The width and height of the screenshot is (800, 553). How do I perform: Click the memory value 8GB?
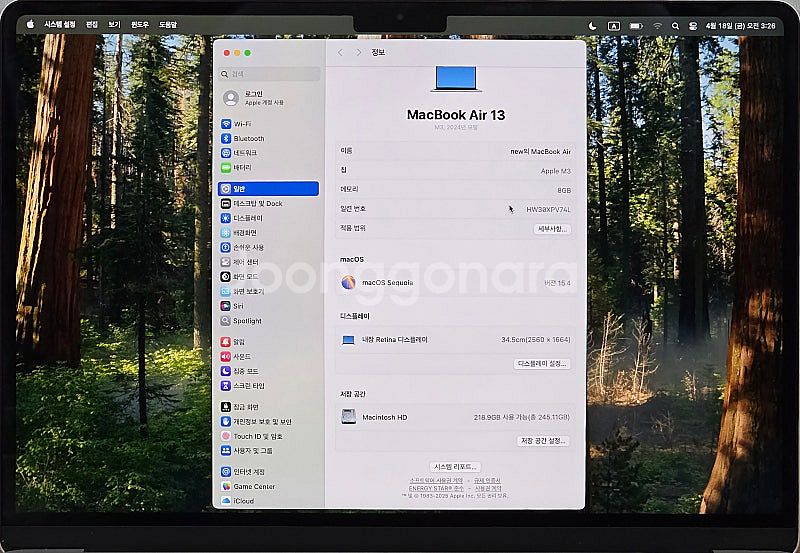pyautogui.click(x=564, y=190)
